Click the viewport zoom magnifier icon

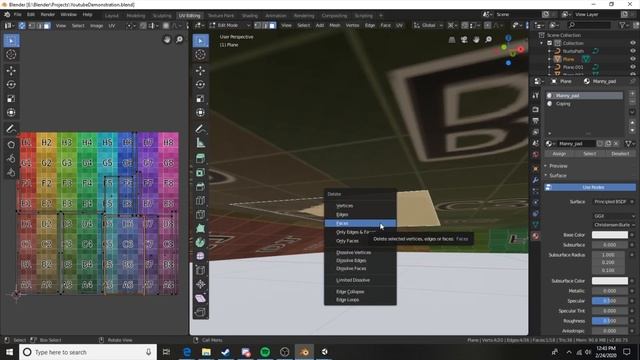[489, 40]
